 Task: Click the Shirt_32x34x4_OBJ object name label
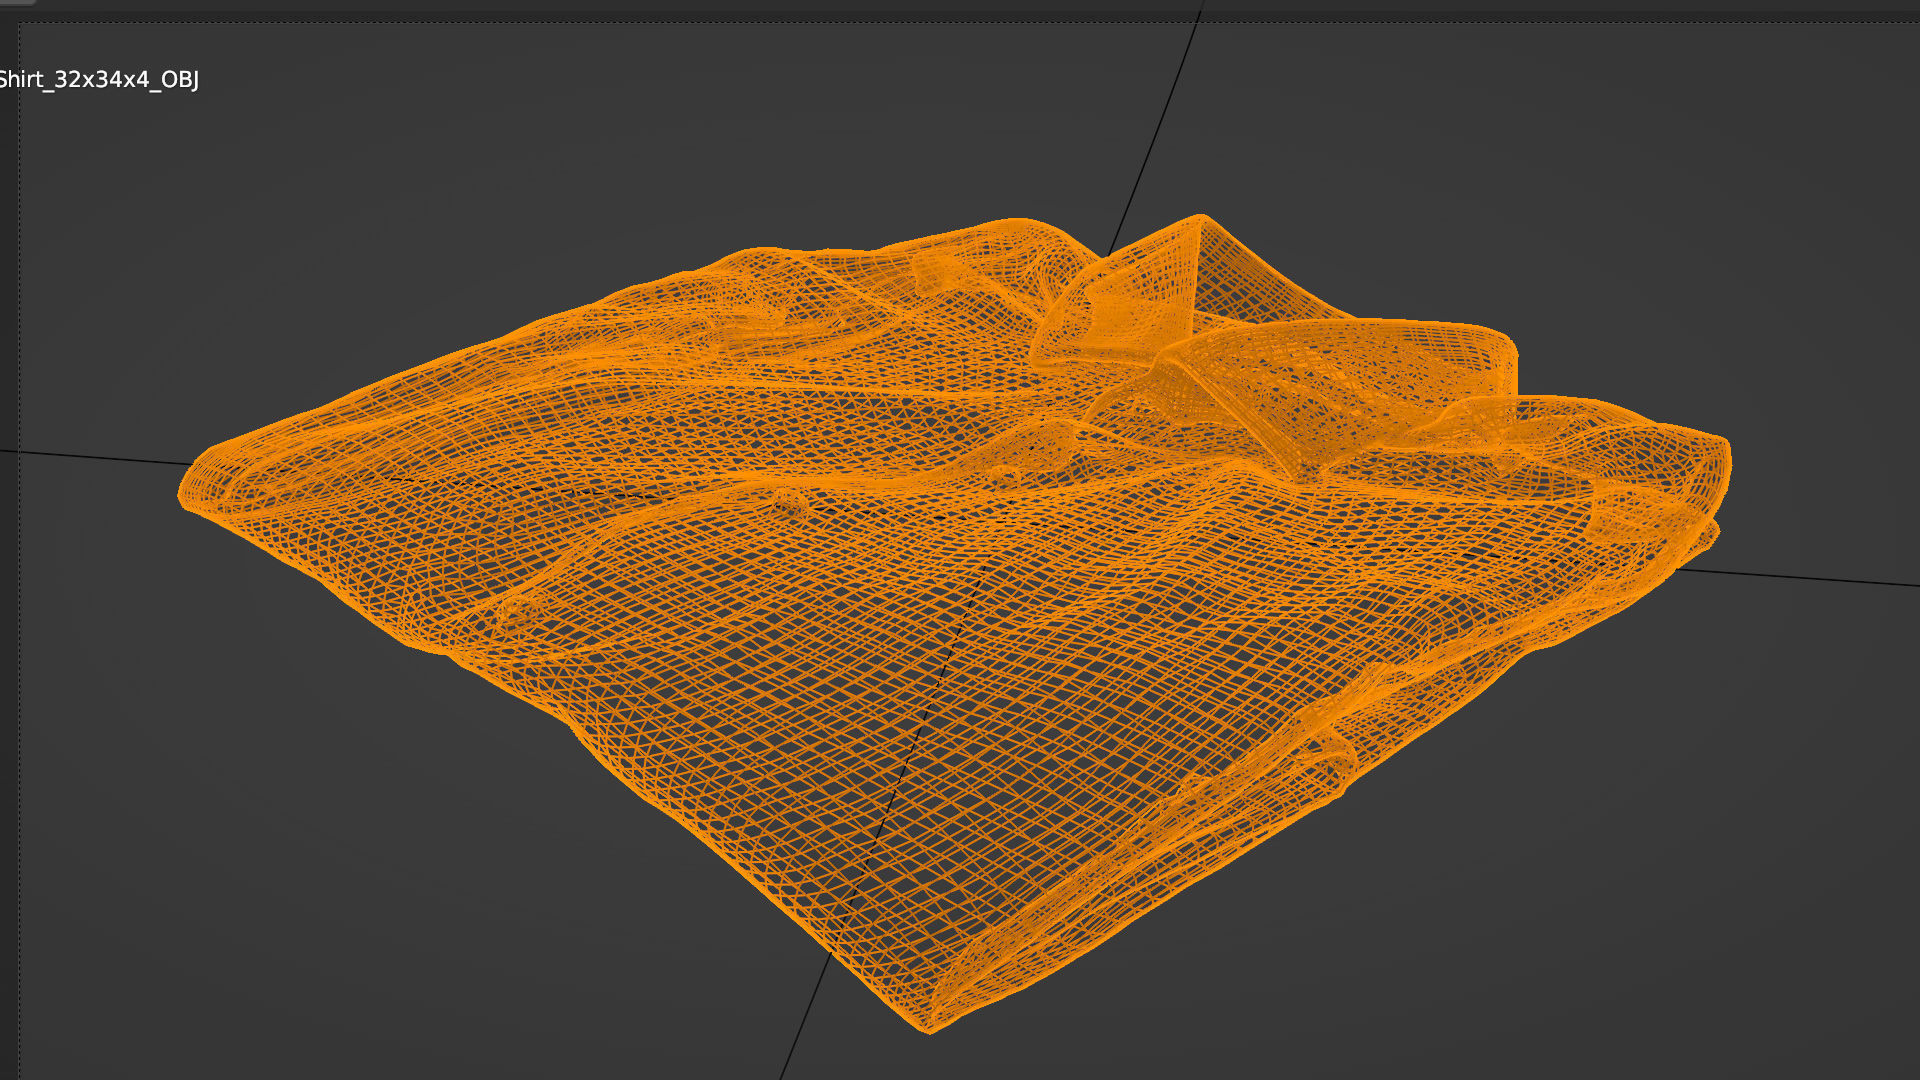[x=98, y=79]
